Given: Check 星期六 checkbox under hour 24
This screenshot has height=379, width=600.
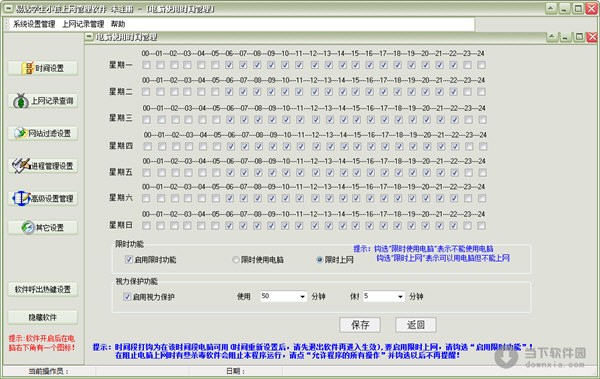Looking at the screenshot, I should [482, 198].
